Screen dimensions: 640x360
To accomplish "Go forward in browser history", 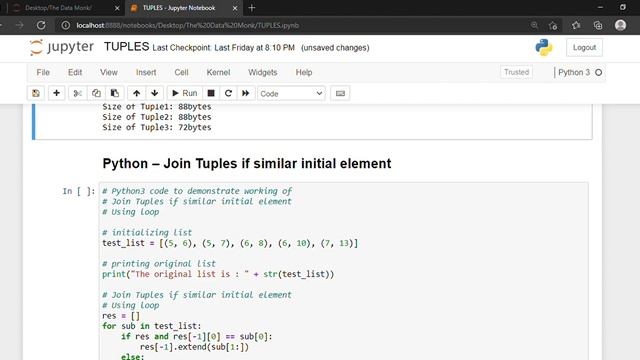I will (x=19, y=25).
